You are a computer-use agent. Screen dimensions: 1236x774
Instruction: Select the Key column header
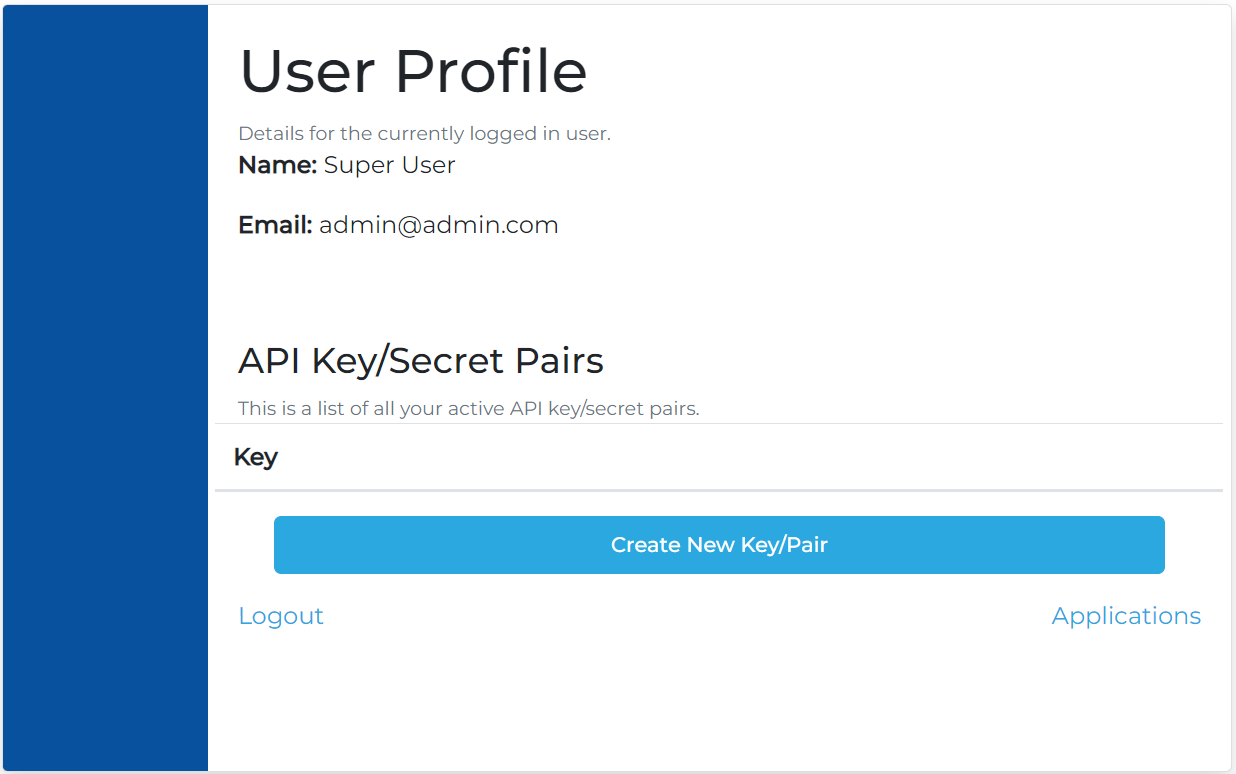click(x=256, y=457)
